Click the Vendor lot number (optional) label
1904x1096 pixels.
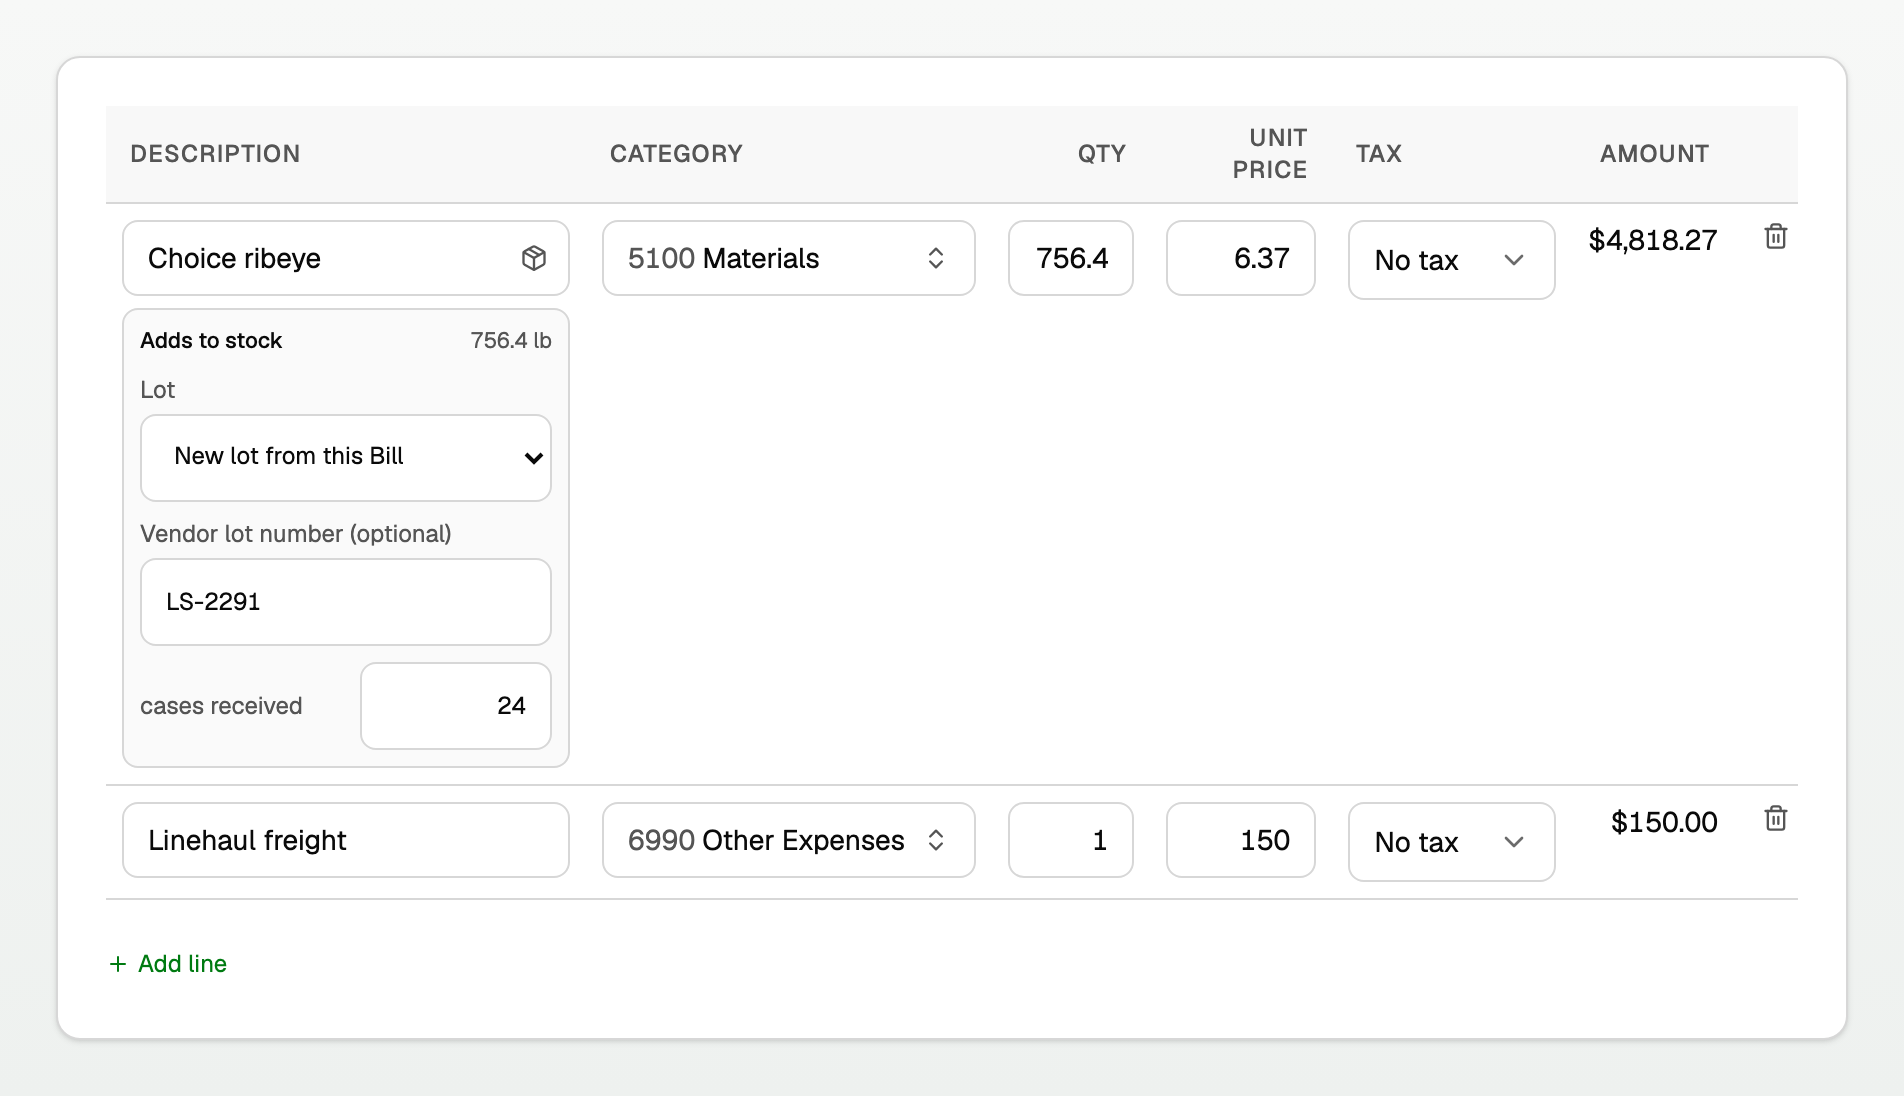296,534
